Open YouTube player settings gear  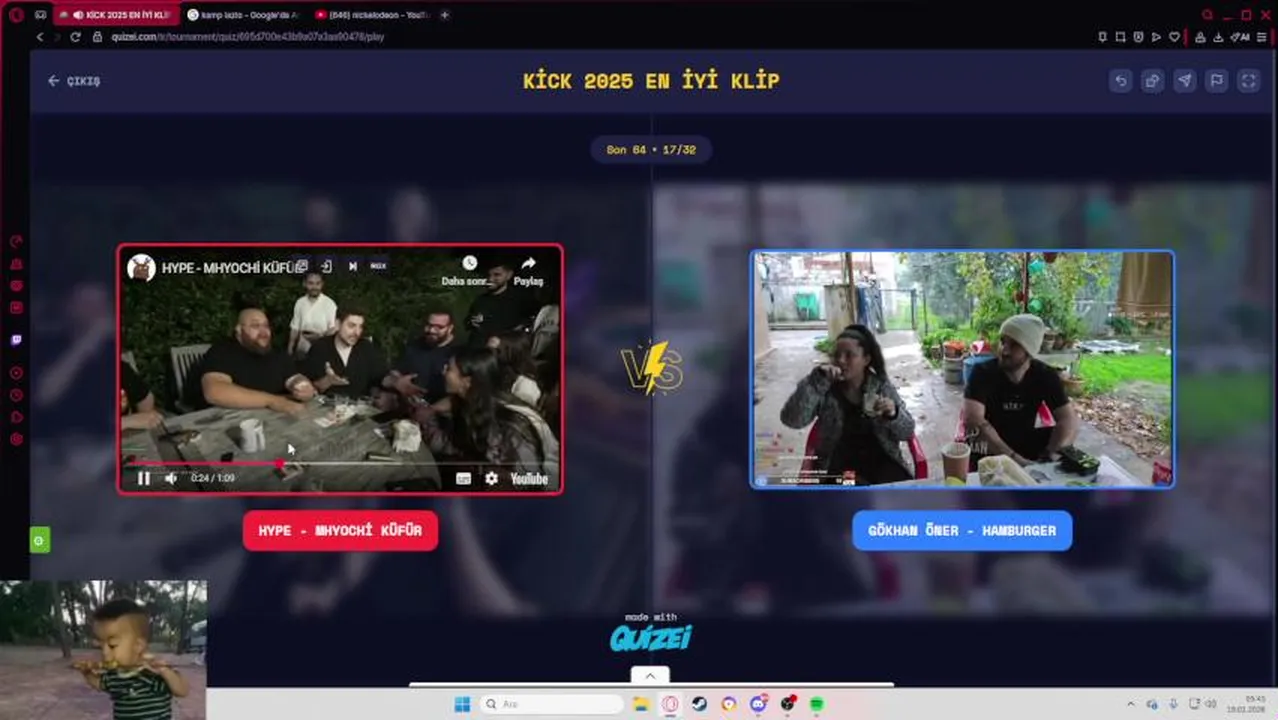491,479
